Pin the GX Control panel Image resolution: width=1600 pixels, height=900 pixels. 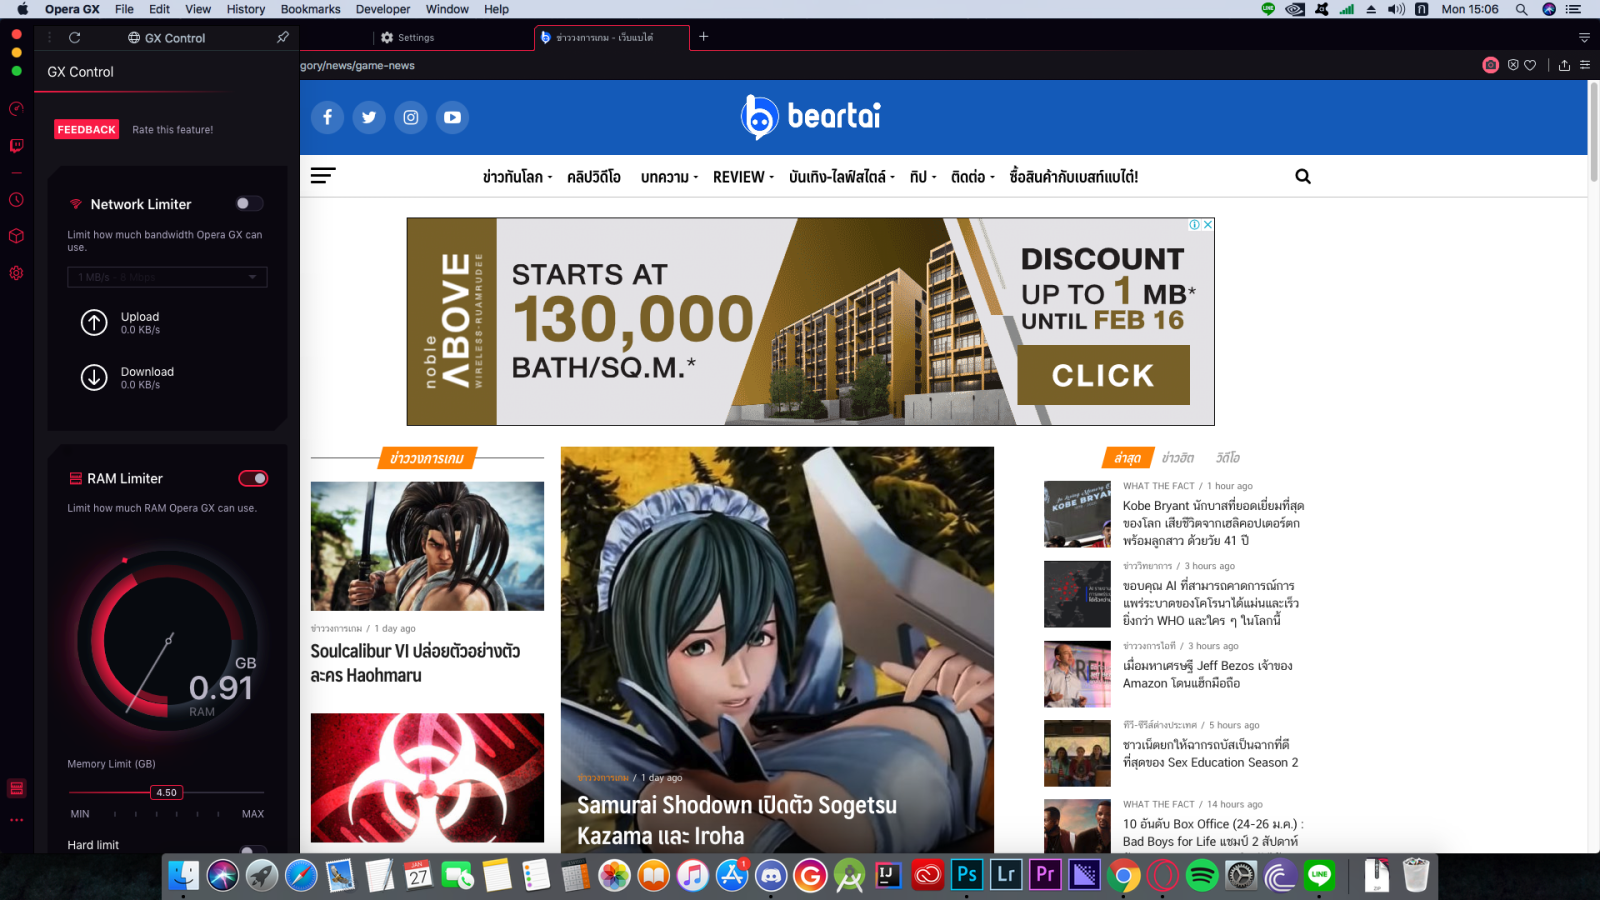[283, 37]
